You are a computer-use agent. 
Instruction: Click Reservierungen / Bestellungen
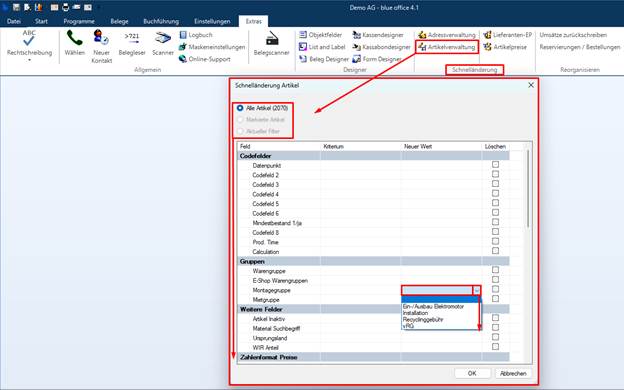579,47
